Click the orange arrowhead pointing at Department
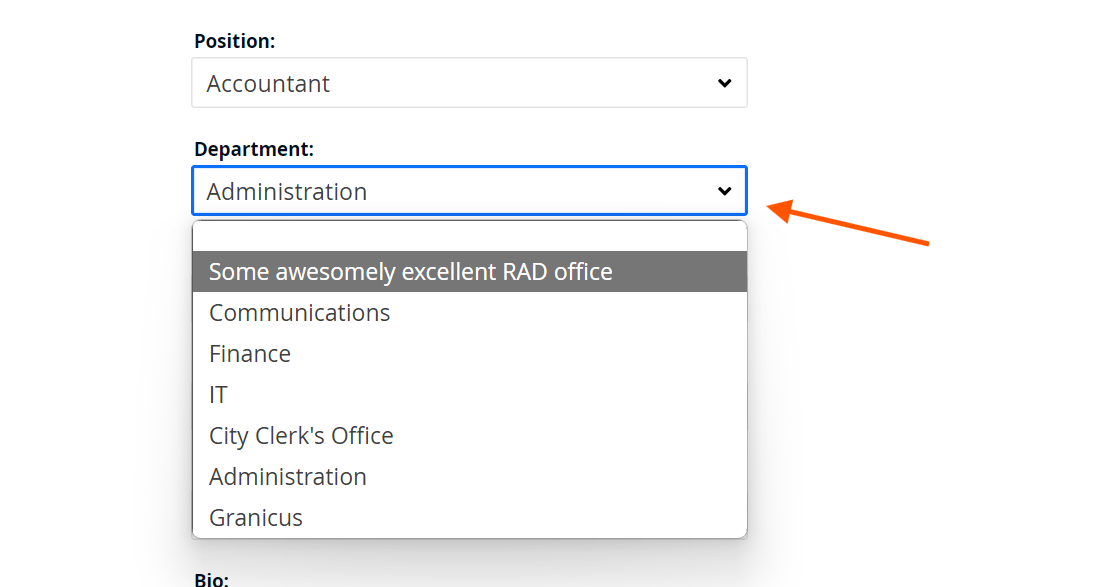 779,211
